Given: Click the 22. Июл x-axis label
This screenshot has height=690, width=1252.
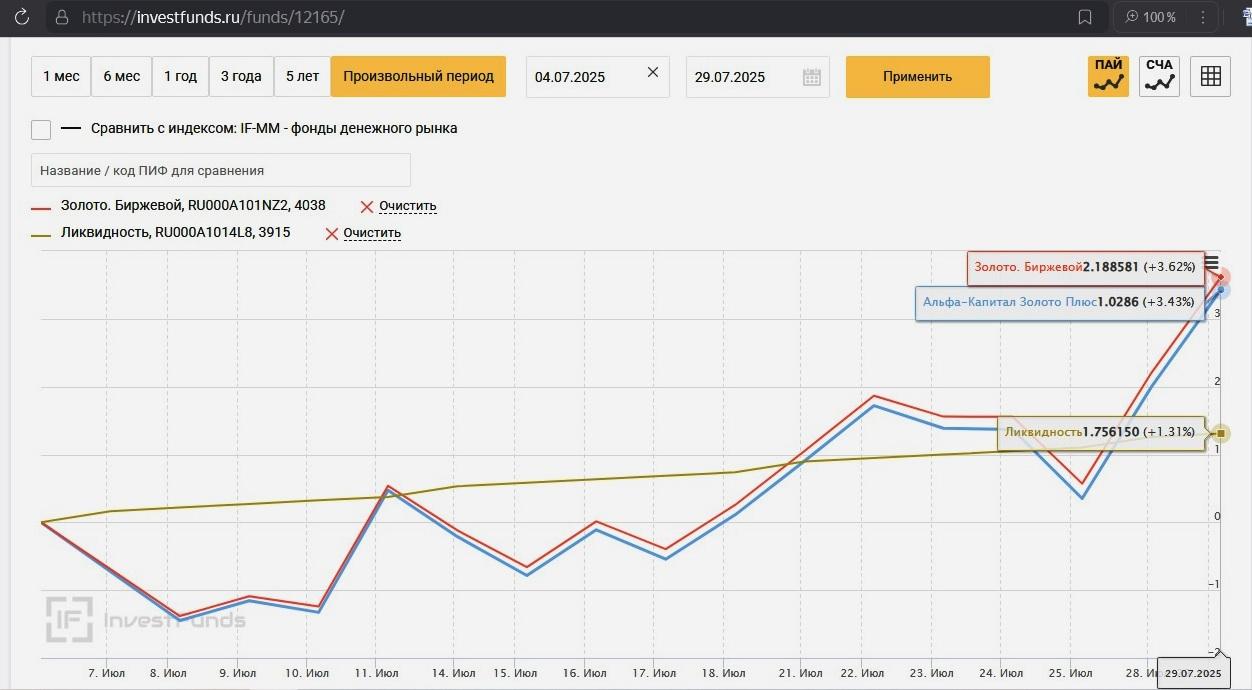Looking at the screenshot, I should 861,673.
